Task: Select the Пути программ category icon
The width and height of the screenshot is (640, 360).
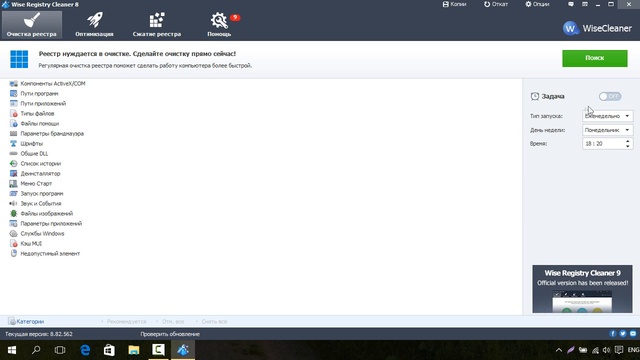Action: 13,93
